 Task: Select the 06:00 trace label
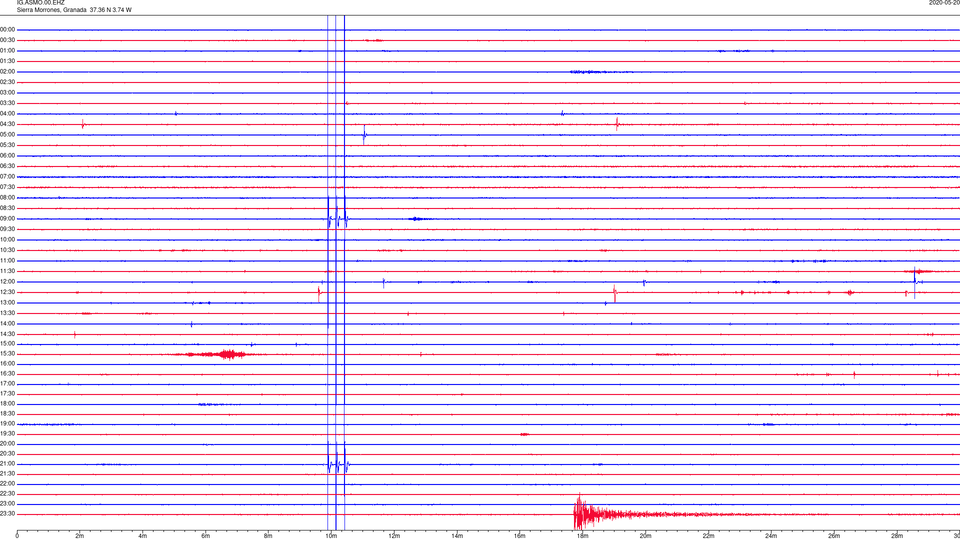7,156
